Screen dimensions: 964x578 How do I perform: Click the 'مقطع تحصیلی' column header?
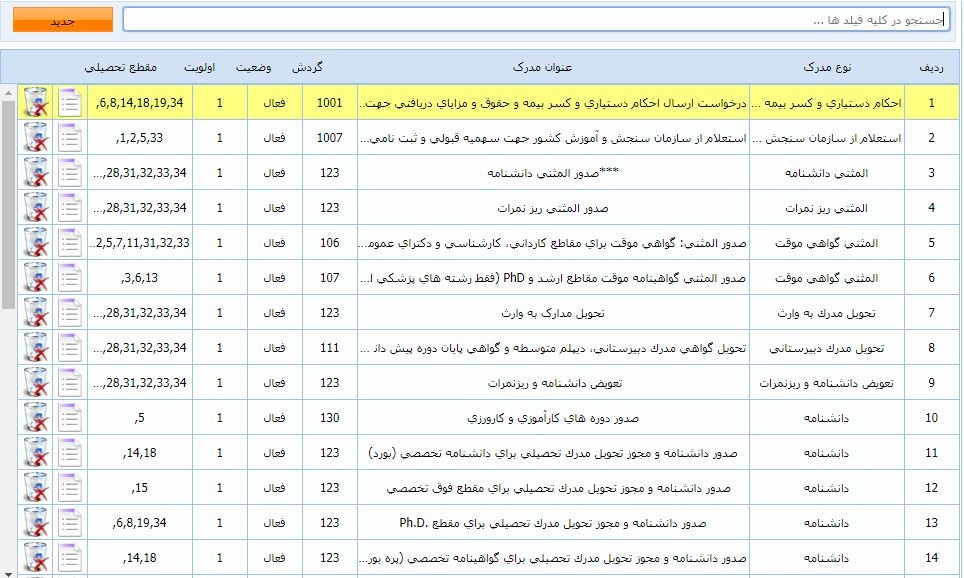coord(121,67)
